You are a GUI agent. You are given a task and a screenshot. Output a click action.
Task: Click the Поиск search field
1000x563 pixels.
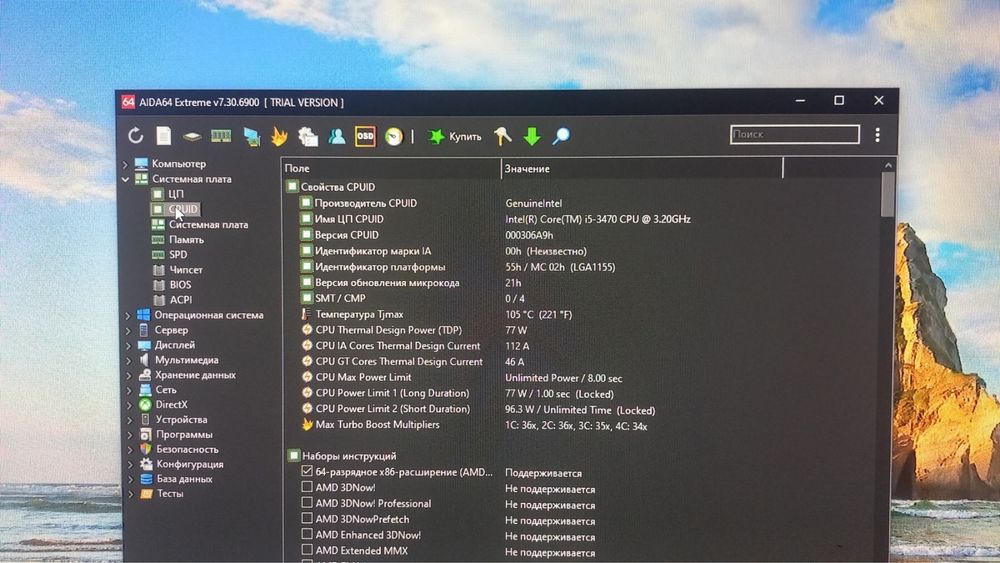pyautogui.click(x=795, y=135)
